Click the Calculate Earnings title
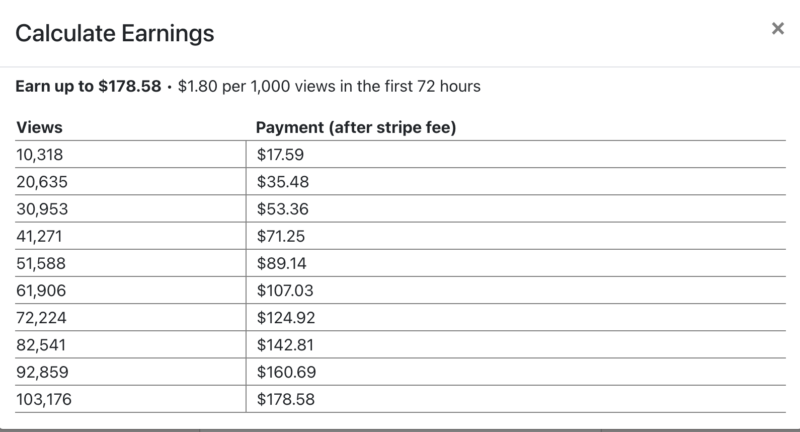The width and height of the screenshot is (800, 432). pos(113,33)
